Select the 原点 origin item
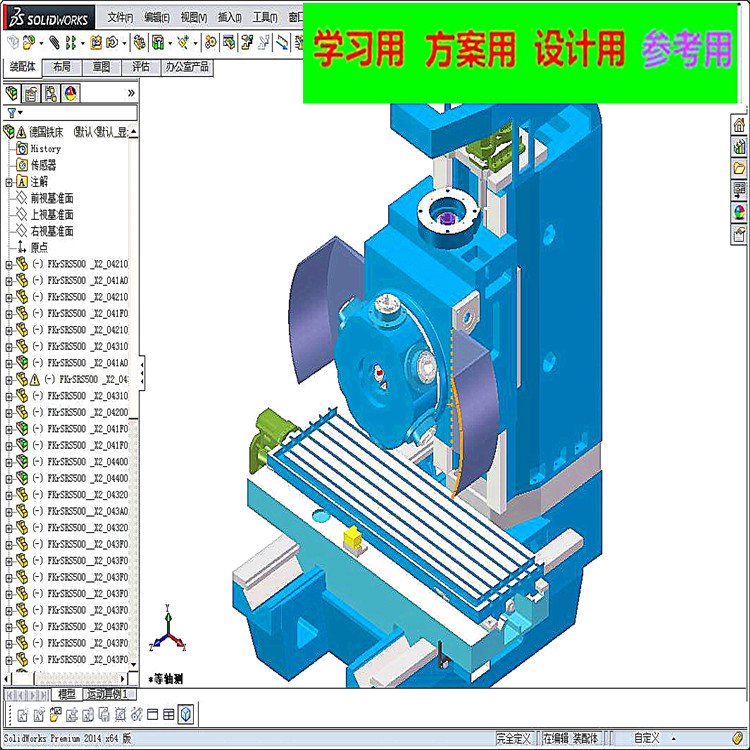 (39, 248)
